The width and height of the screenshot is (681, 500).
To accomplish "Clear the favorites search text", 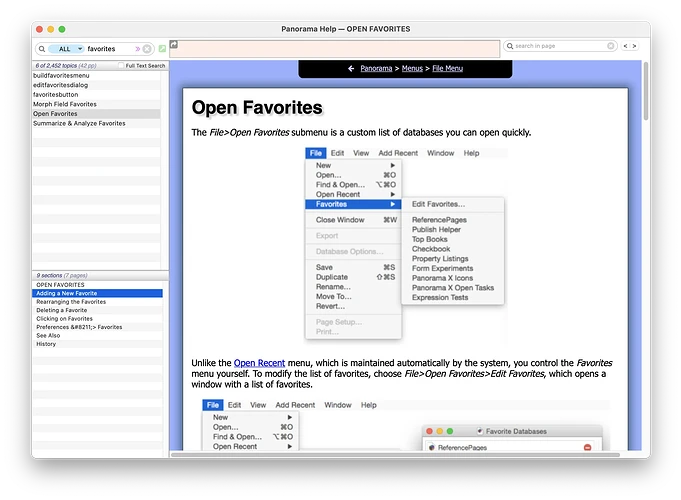I will [x=147, y=49].
